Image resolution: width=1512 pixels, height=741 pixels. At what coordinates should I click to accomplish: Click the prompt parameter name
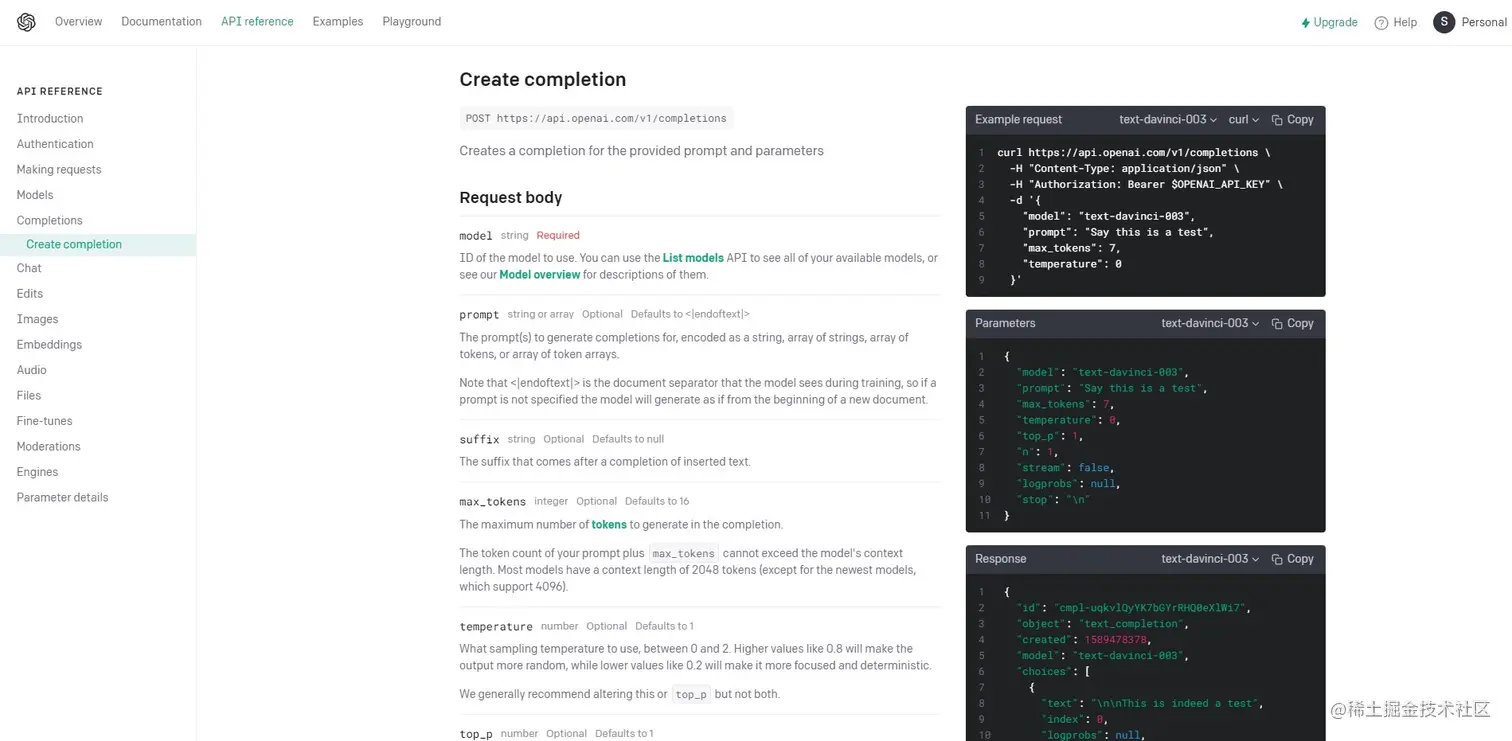[479, 315]
